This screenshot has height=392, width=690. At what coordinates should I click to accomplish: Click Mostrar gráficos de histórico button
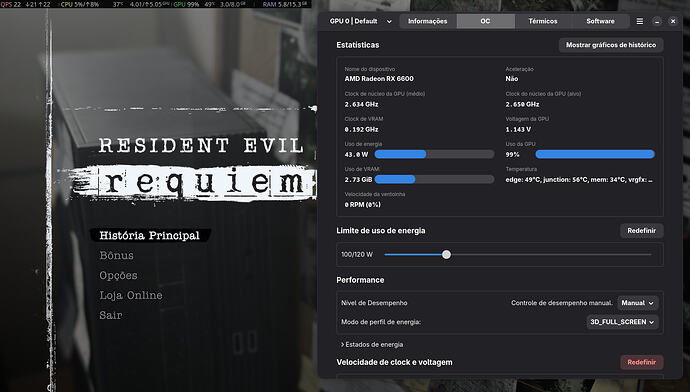click(x=611, y=45)
